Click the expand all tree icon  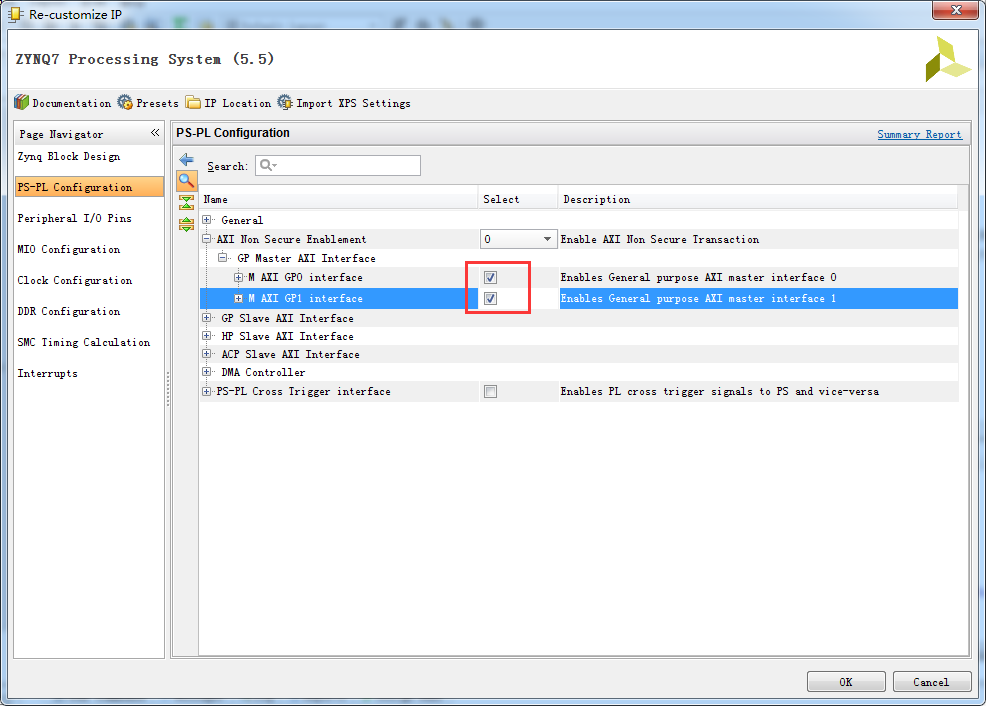(x=186, y=224)
